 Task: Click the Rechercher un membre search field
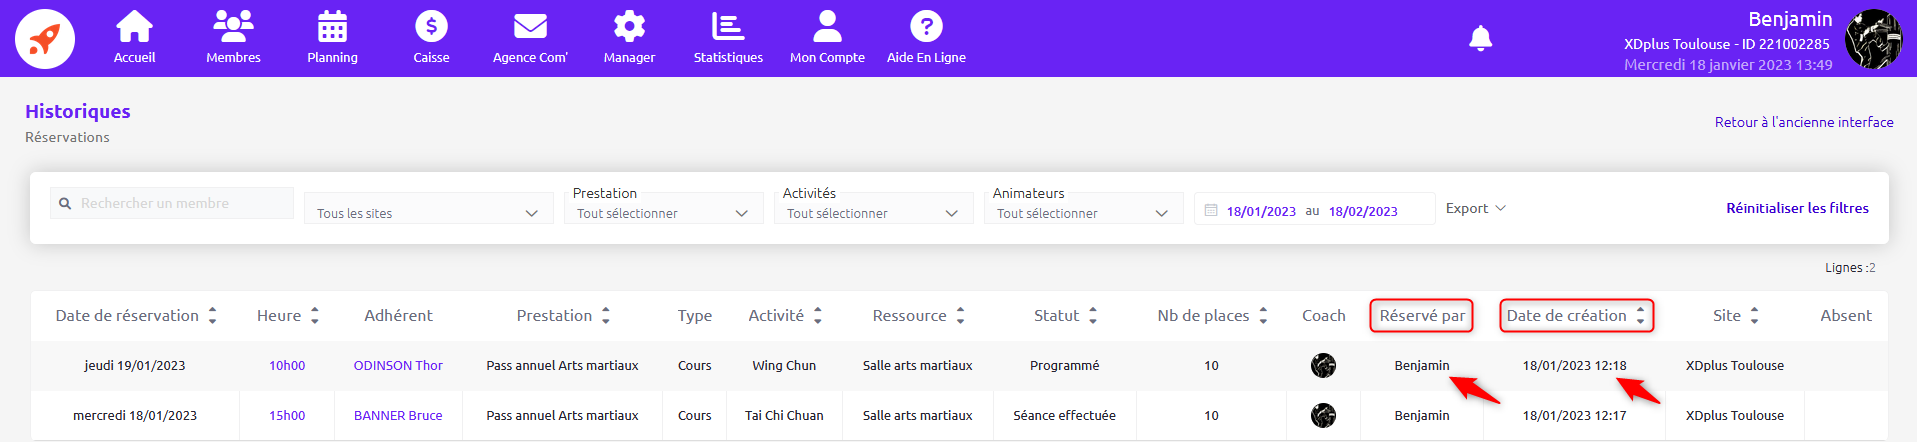tap(180, 203)
